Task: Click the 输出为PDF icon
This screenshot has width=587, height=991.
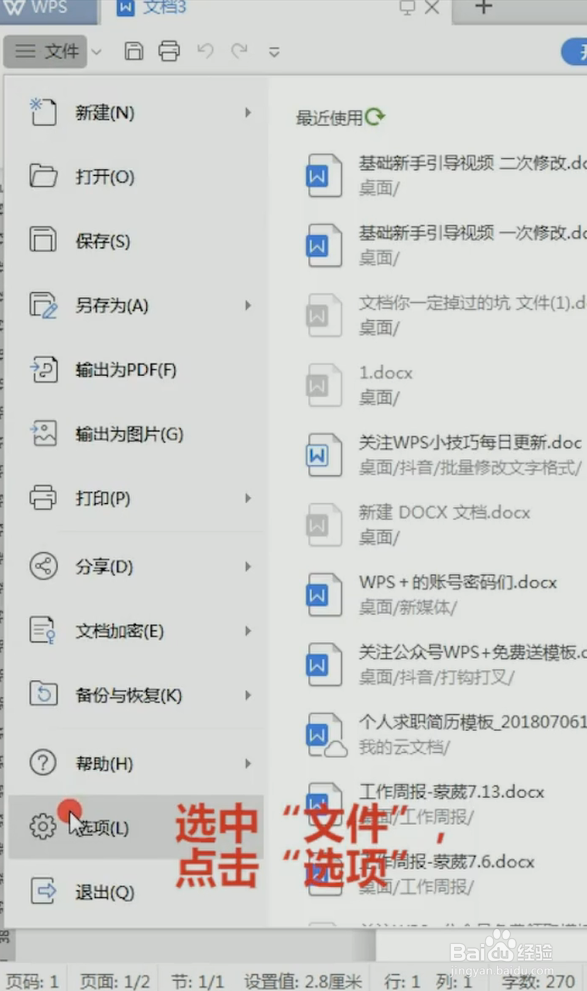Action: pos(43,369)
